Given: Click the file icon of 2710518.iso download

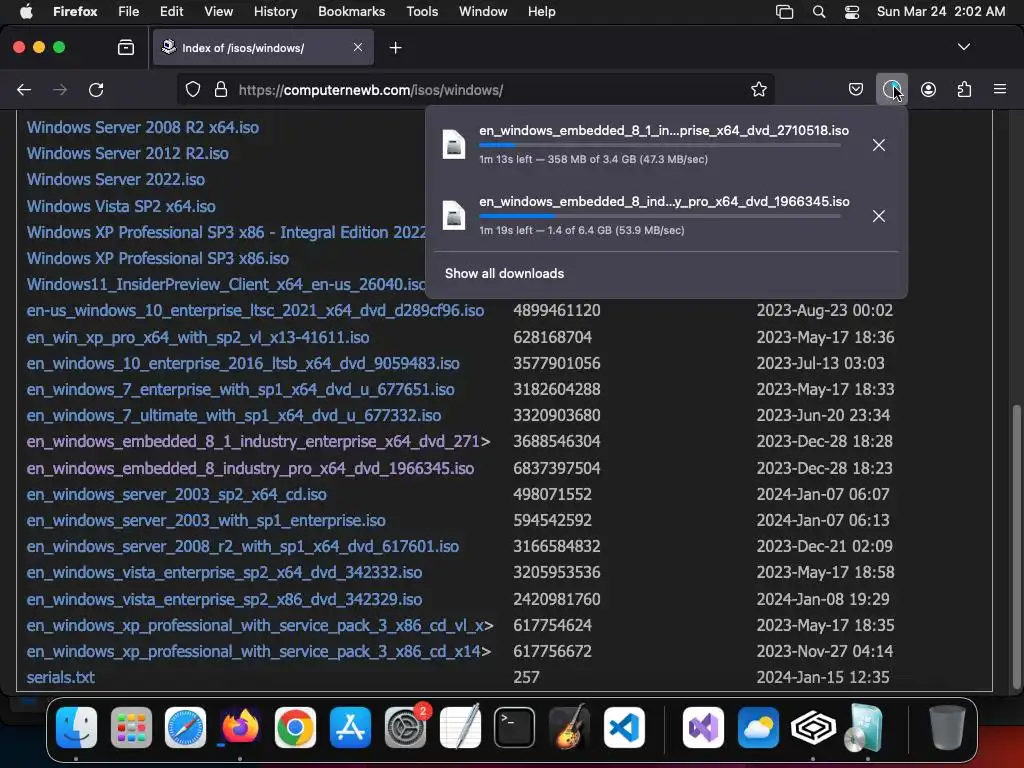Looking at the screenshot, I should (453, 144).
